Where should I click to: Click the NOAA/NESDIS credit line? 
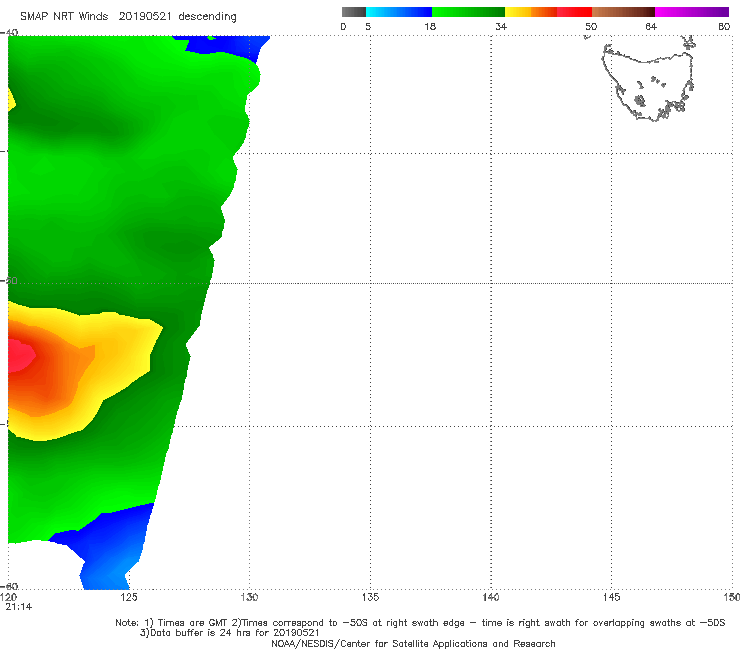pos(413,644)
